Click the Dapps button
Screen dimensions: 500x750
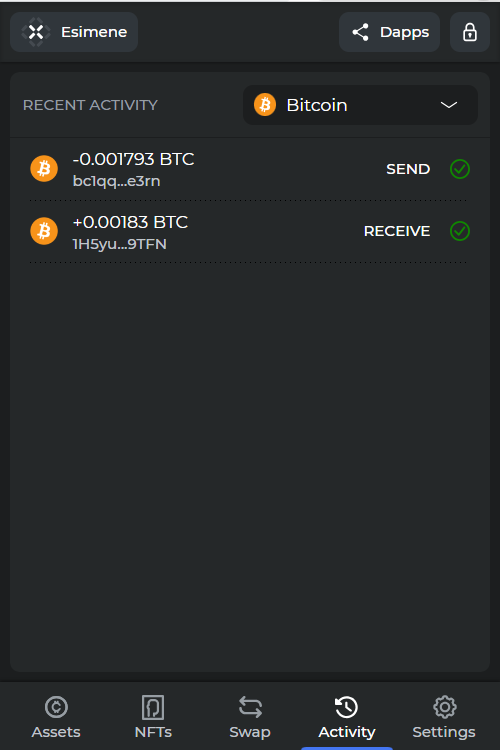tap(389, 32)
